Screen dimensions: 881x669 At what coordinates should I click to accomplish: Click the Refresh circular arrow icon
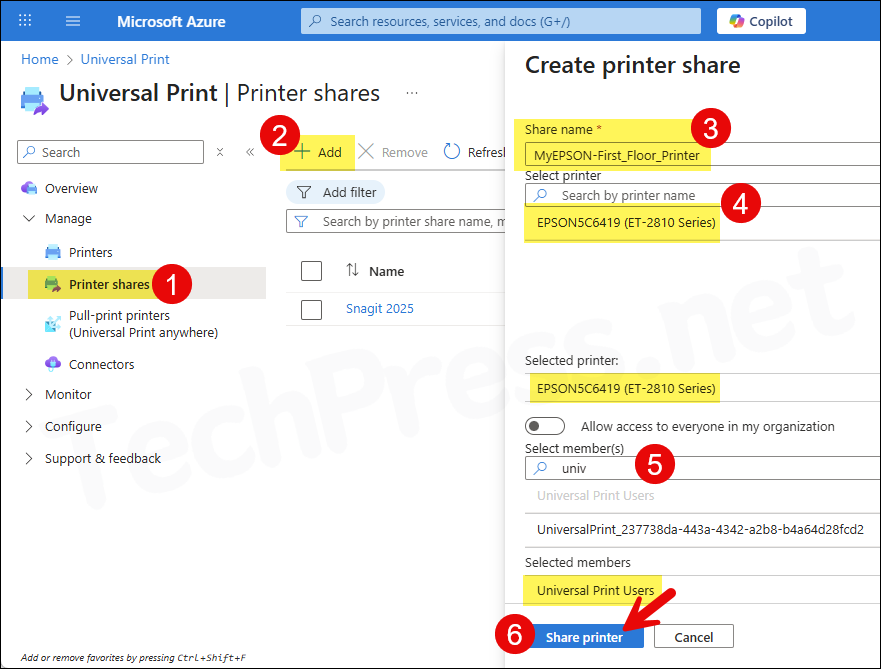click(x=452, y=152)
